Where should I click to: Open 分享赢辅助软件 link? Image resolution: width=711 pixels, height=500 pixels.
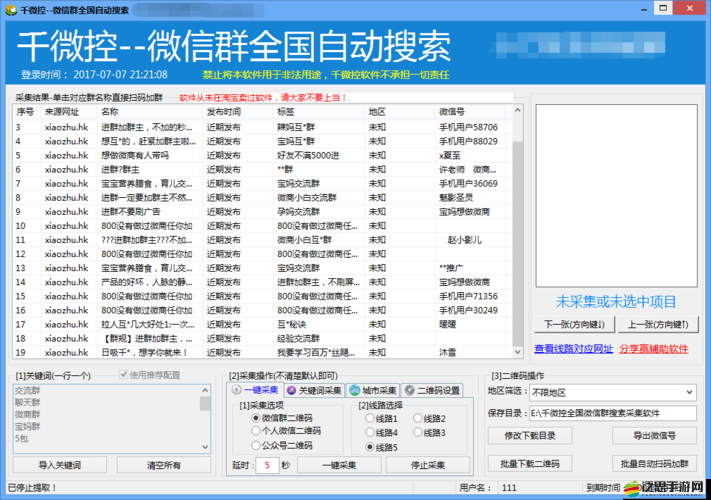(654, 349)
